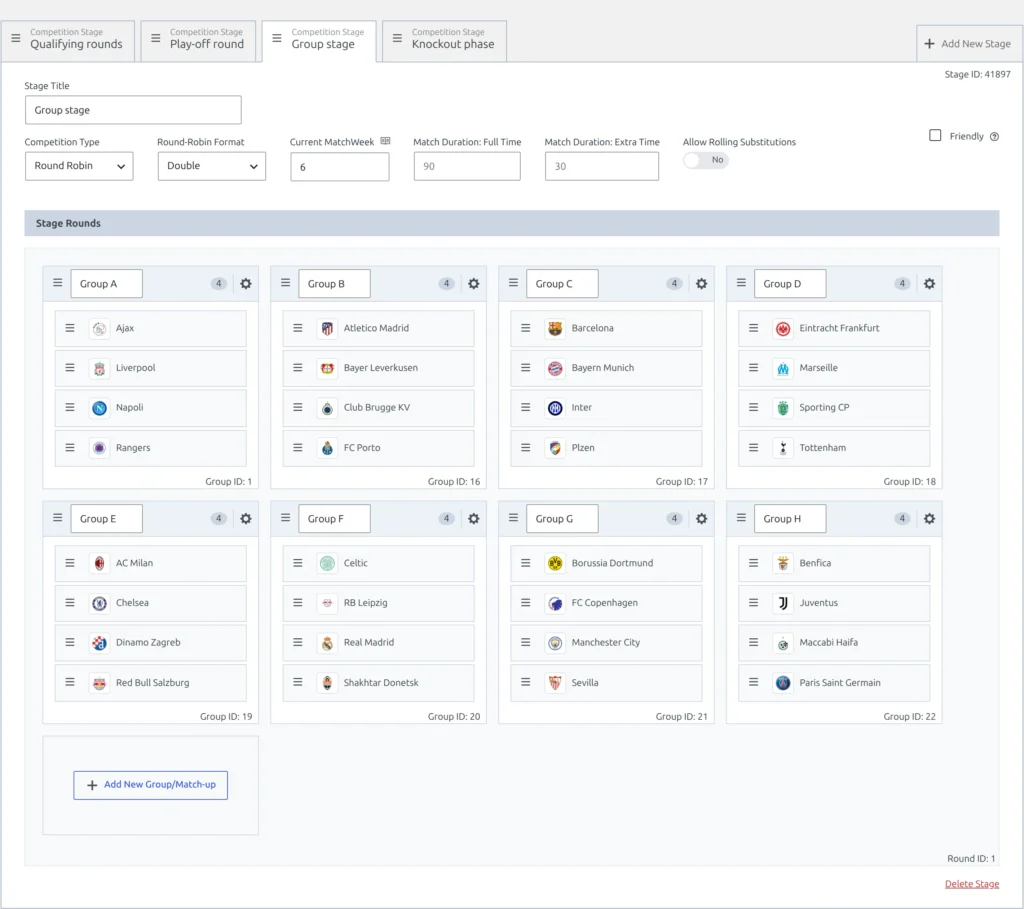This screenshot has width=1024, height=909.
Task: Click the Group A team count badge
Action: (219, 283)
